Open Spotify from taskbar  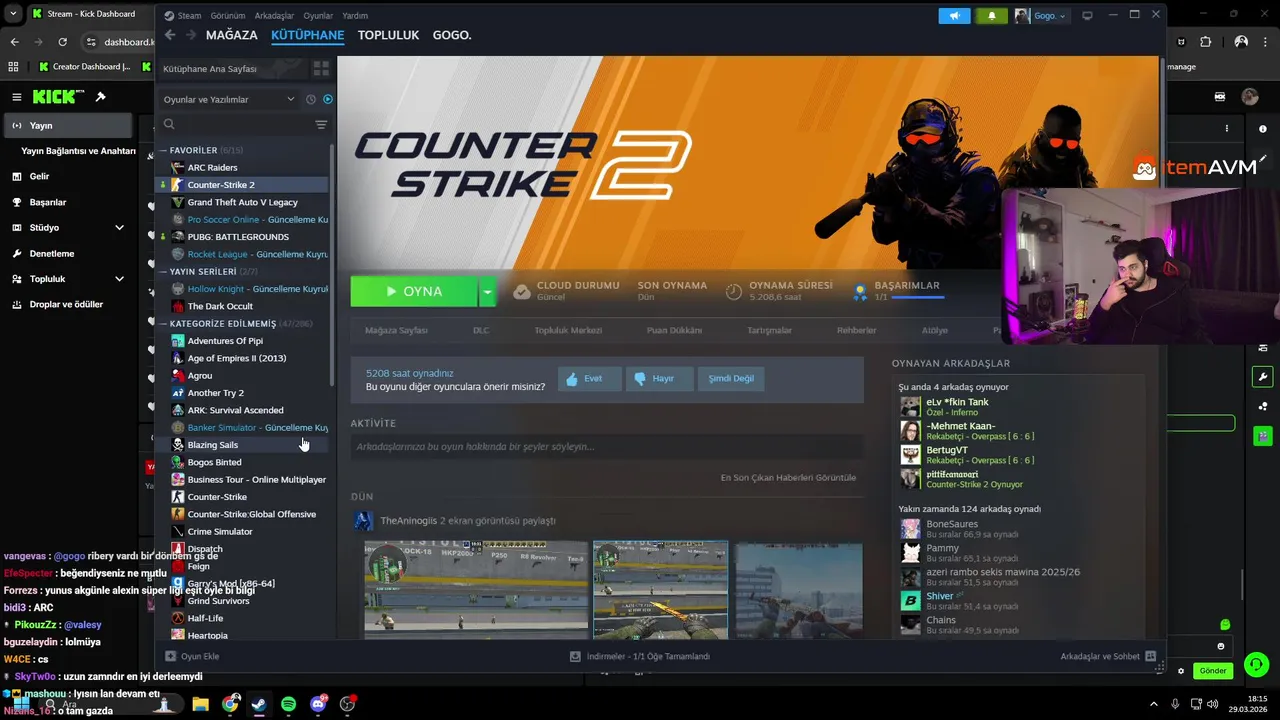288,704
